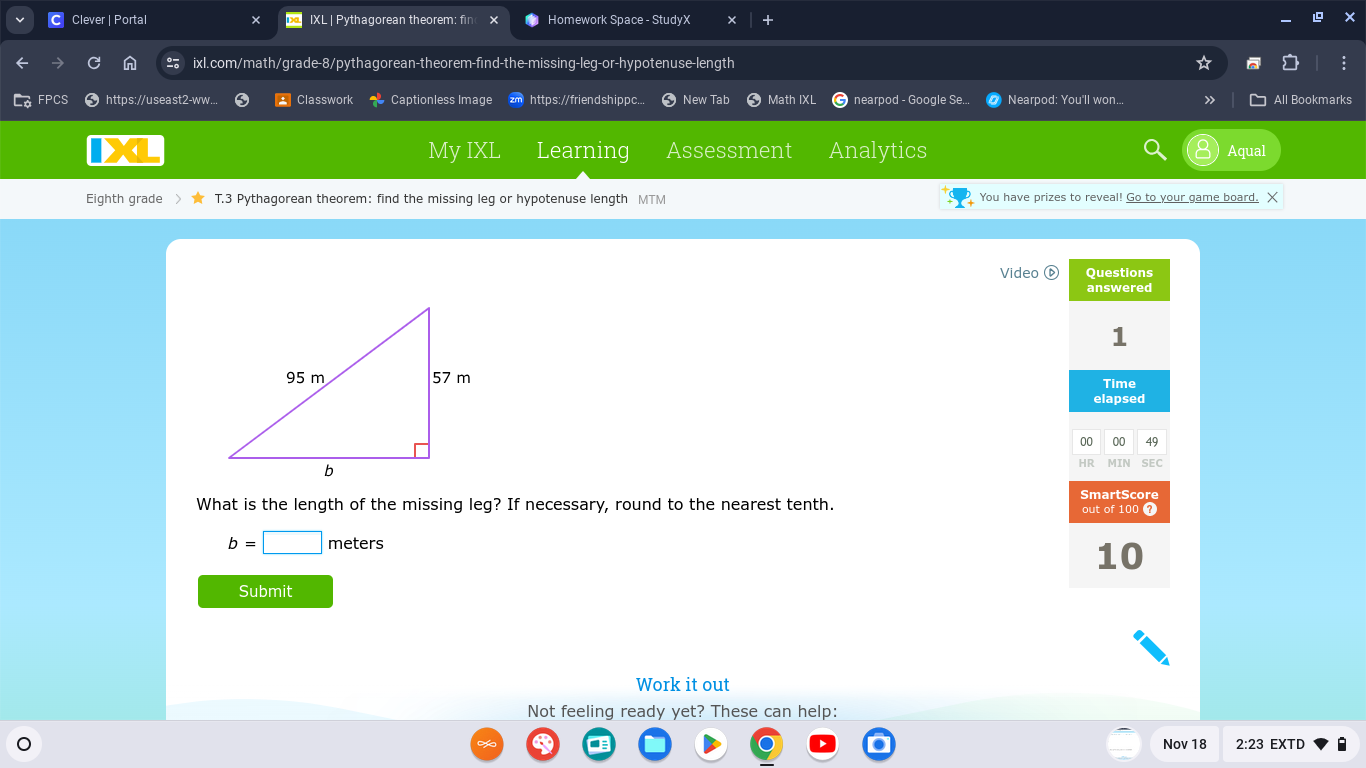Screen dimensions: 1366x768
Task: Open the ChromeOS launcher circle
Action: click(x=24, y=744)
